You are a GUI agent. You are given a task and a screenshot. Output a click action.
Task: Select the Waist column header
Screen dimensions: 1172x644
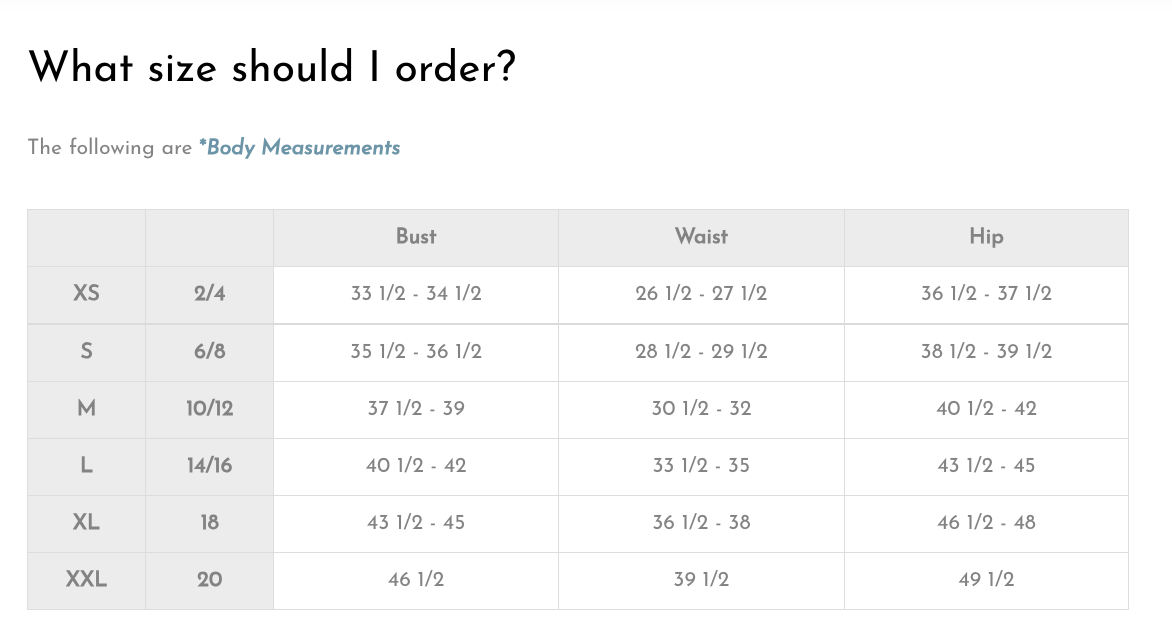701,237
